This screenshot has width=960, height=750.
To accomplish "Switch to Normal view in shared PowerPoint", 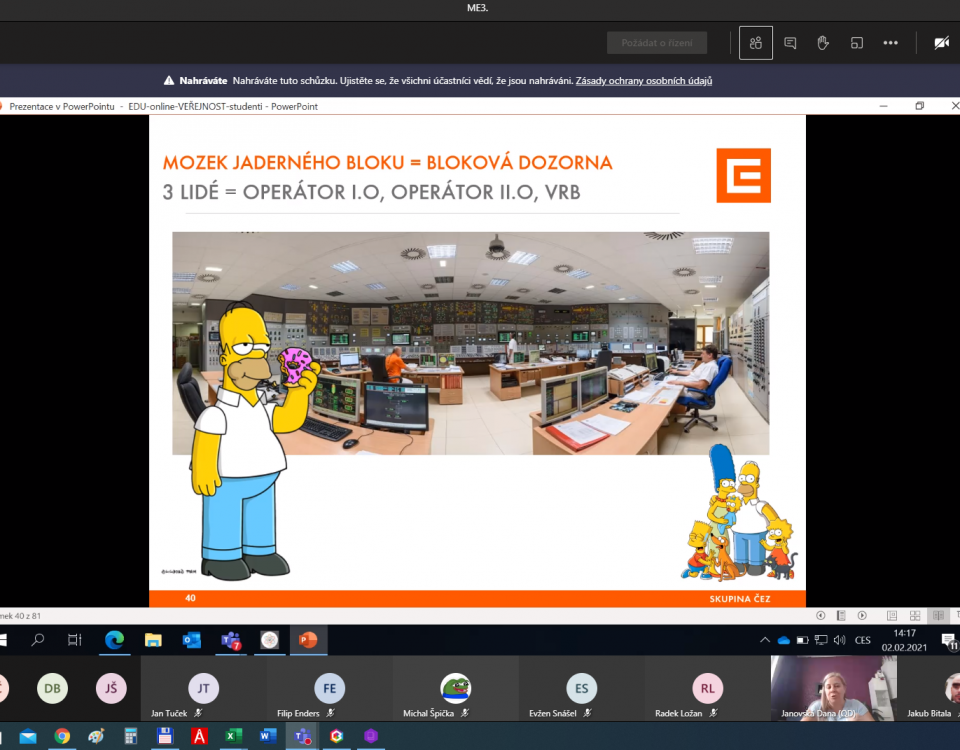I will [x=892, y=615].
